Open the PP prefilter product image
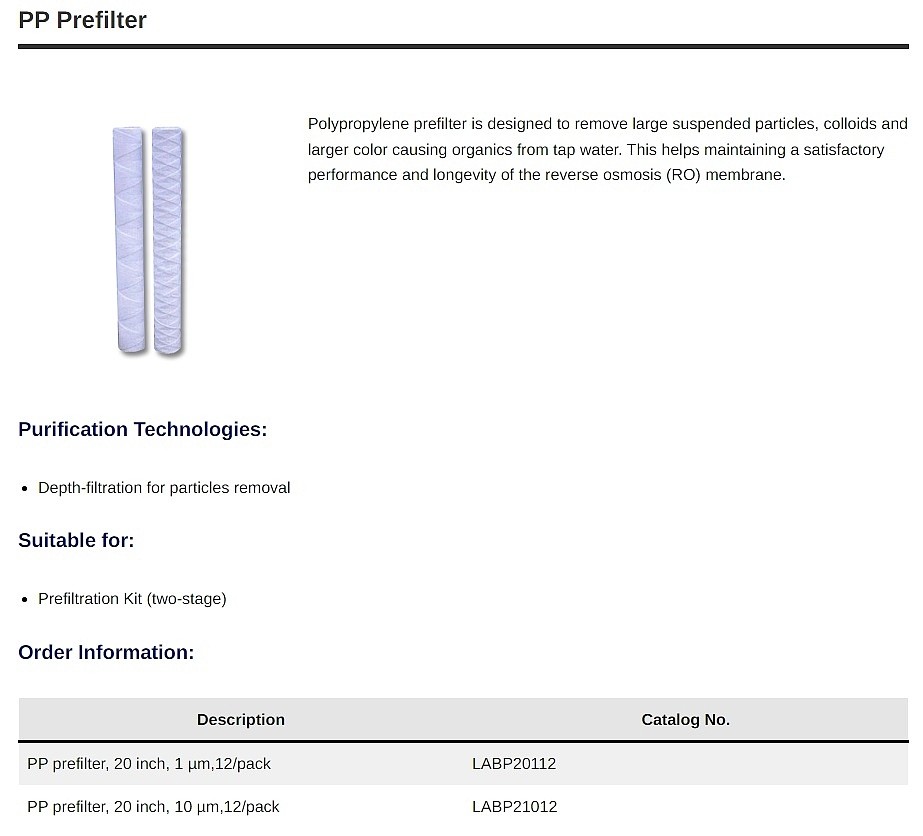The image size is (923, 836). [x=149, y=241]
